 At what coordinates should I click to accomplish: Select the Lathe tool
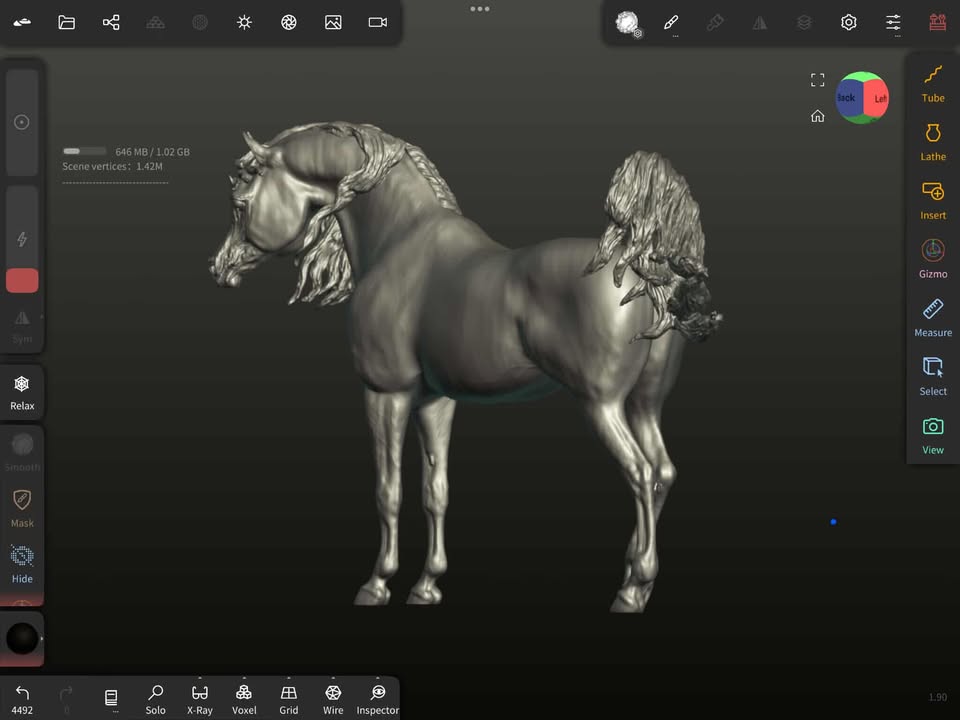[x=932, y=142]
